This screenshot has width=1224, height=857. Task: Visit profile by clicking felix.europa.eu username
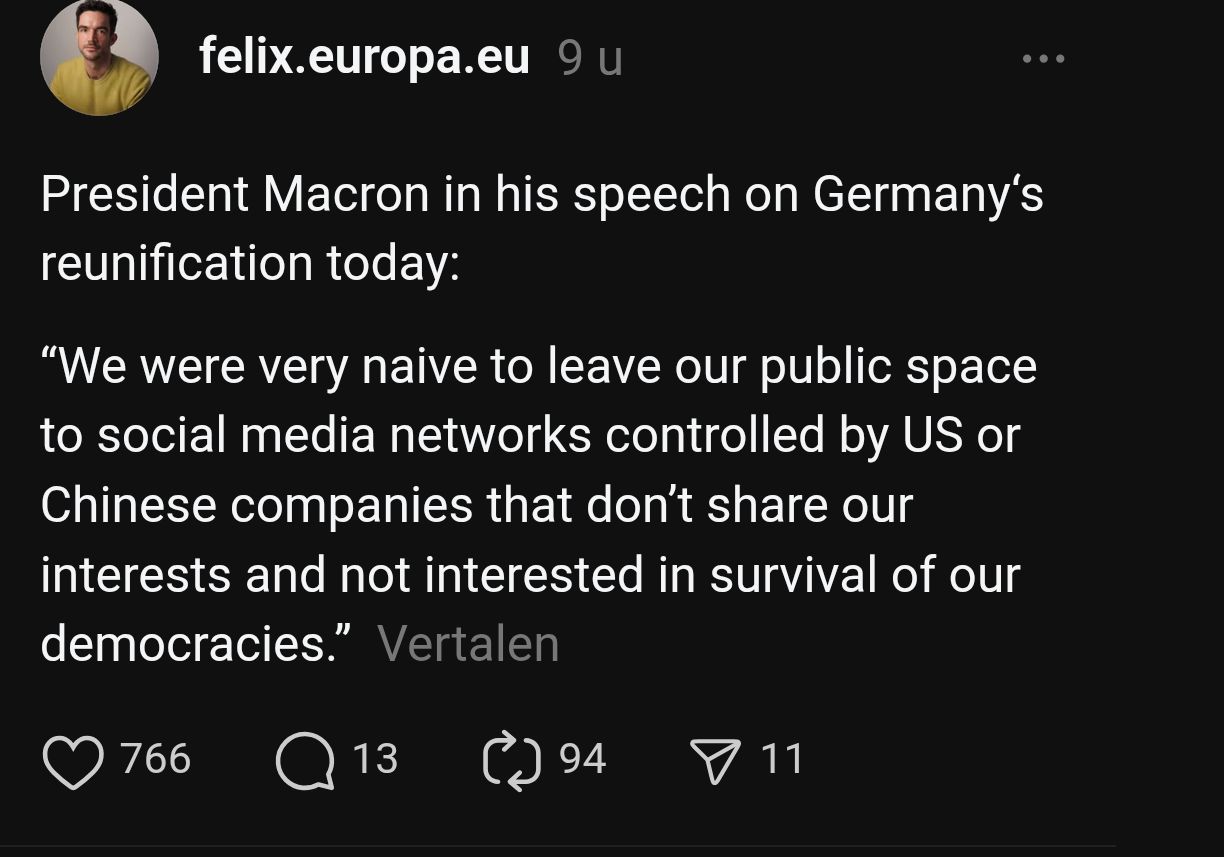click(364, 57)
